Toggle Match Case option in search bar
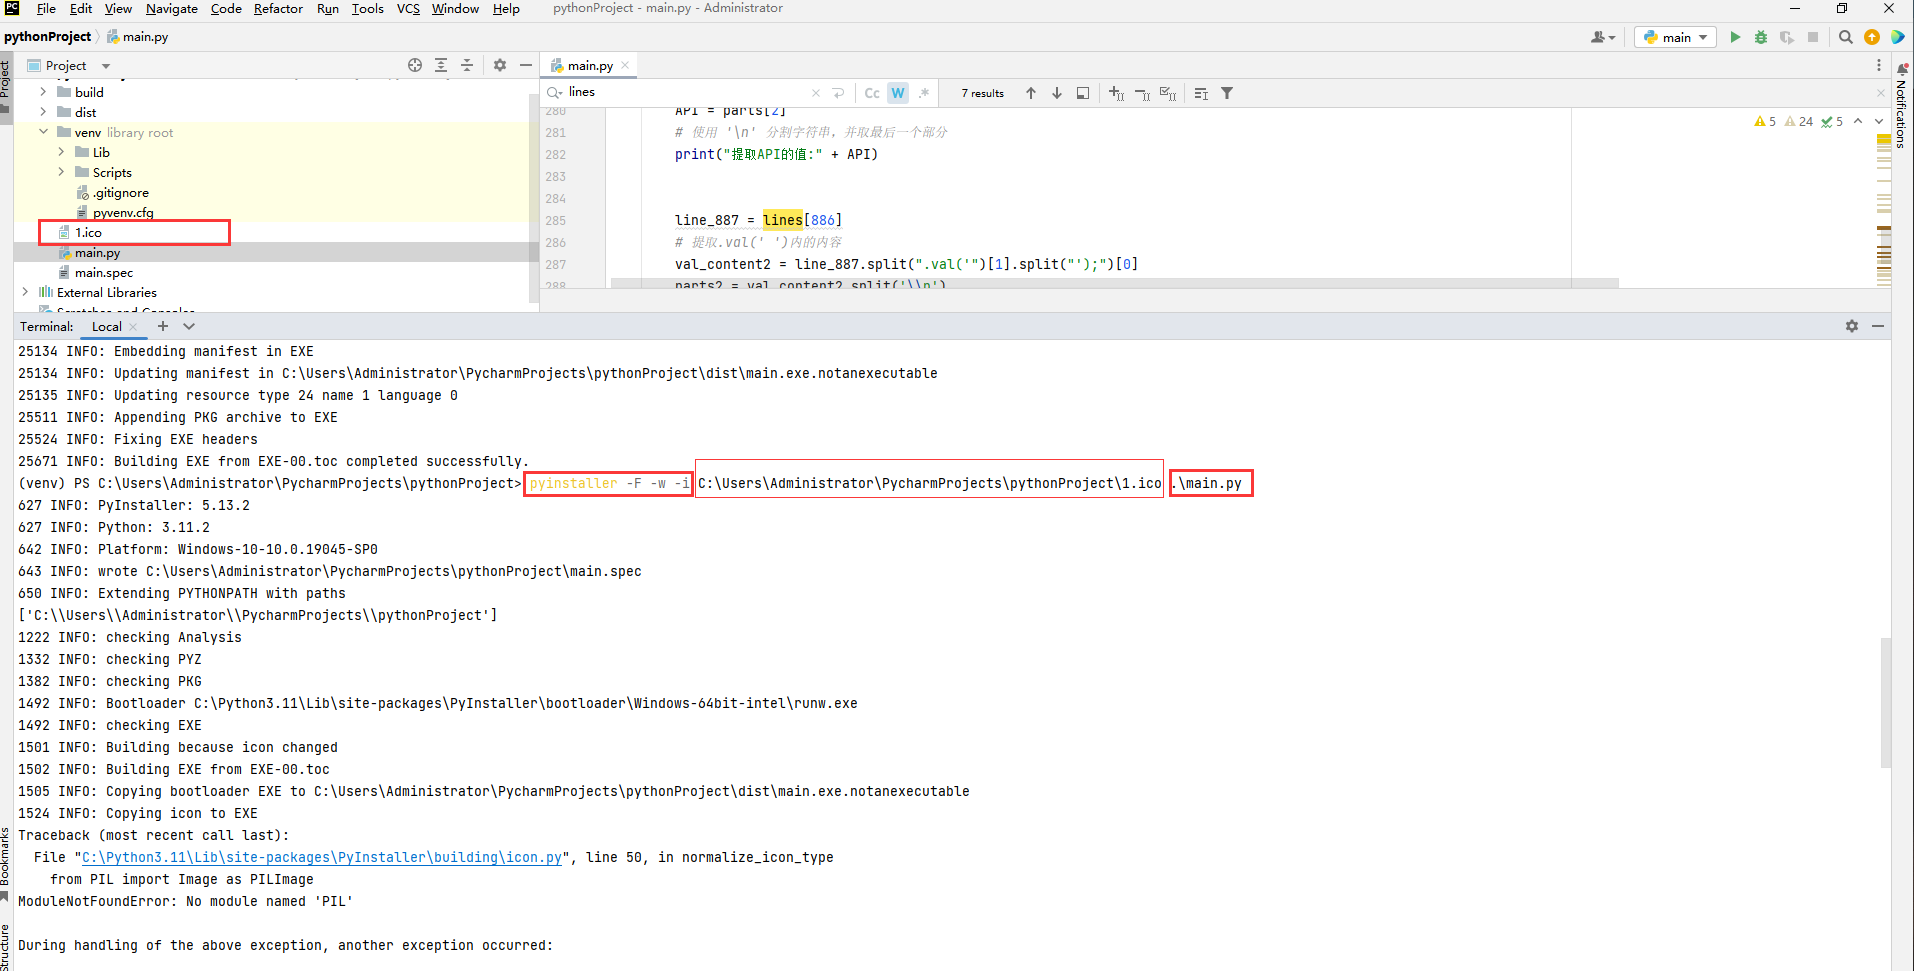This screenshot has height=971, width=1914. (872, 93)
